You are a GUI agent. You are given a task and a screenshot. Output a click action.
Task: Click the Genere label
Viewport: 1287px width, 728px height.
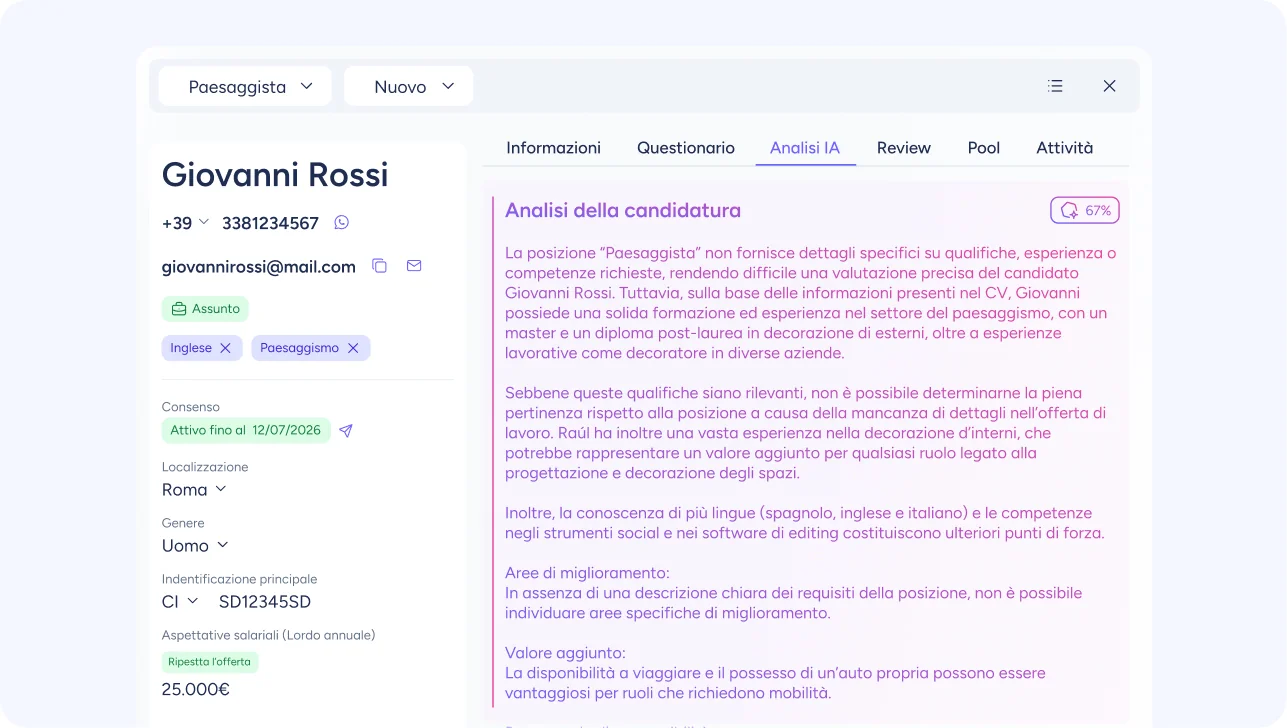(x=183, y=523)
